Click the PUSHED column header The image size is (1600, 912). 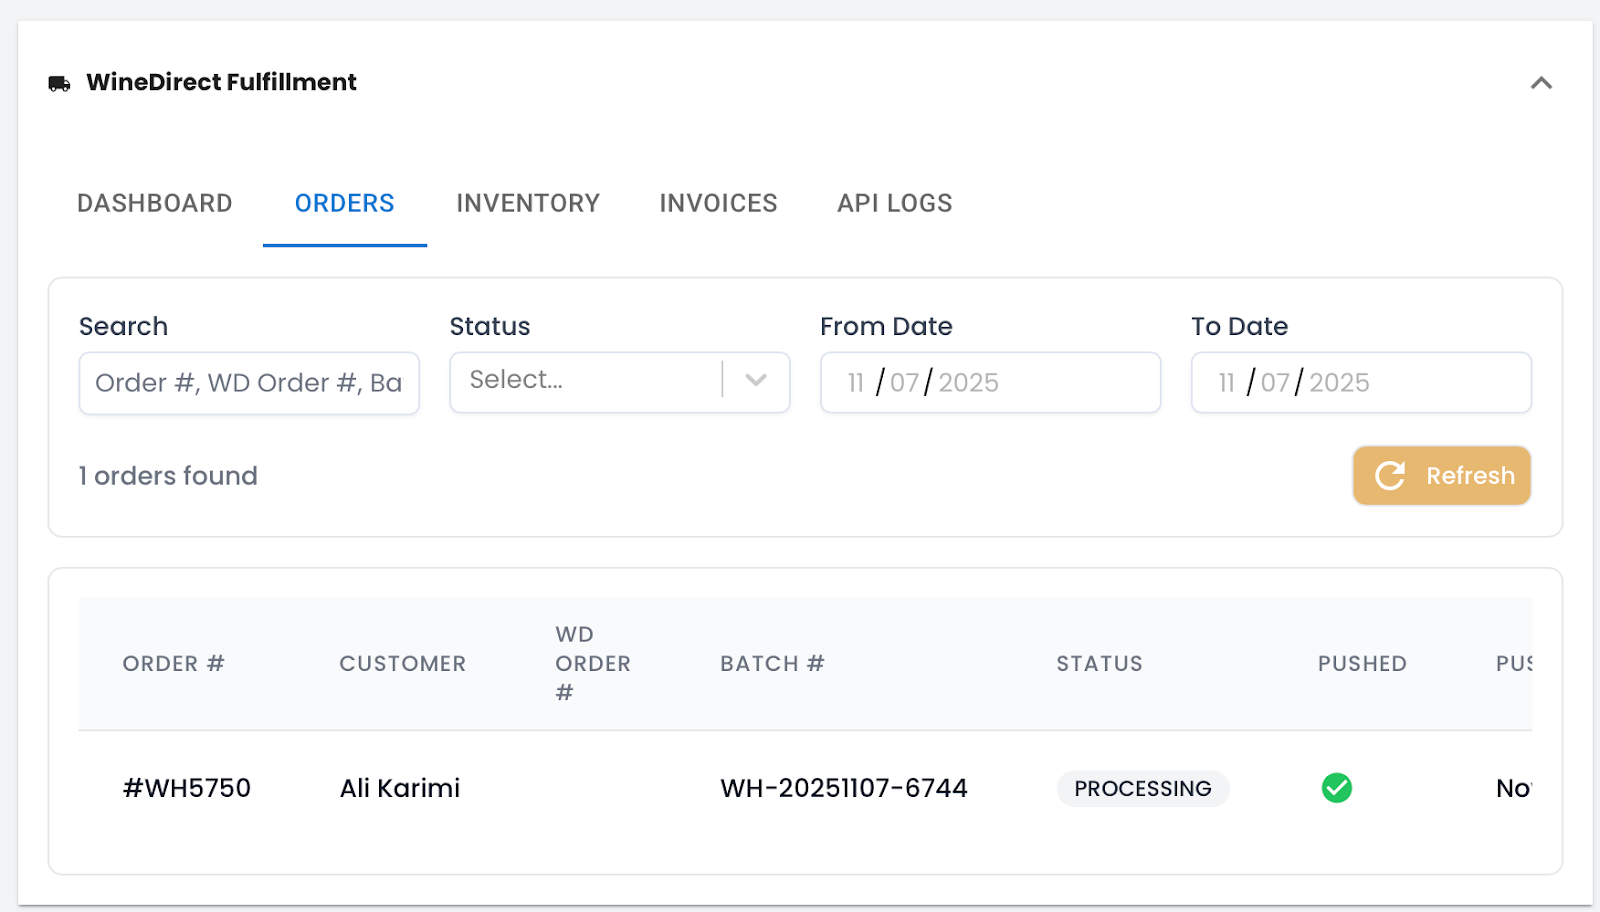(1362, 664)
